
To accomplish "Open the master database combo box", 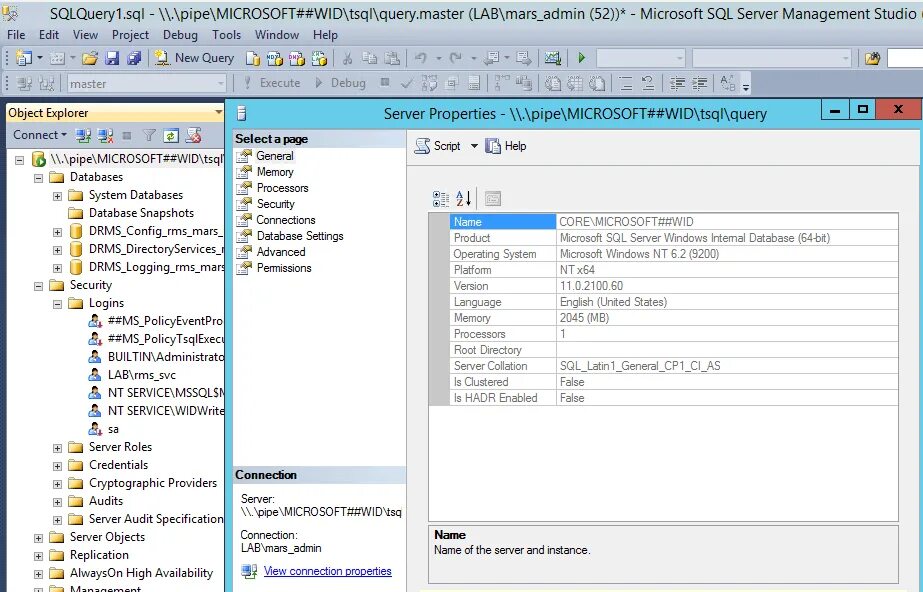I will click(147, 84).
